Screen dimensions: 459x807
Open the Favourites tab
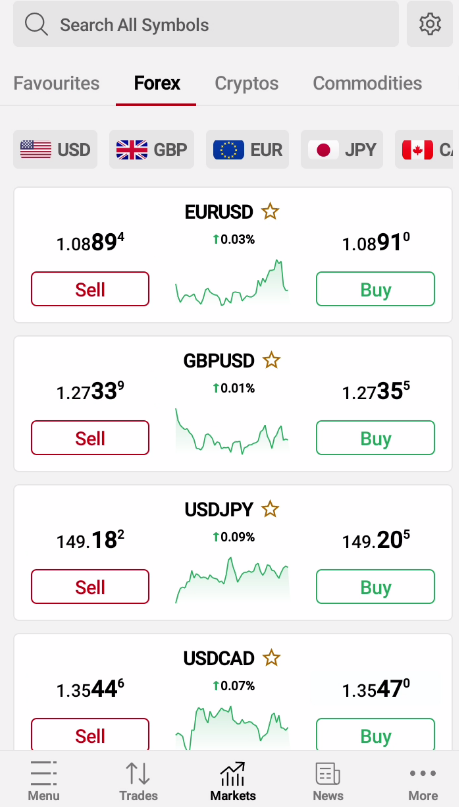56,83
